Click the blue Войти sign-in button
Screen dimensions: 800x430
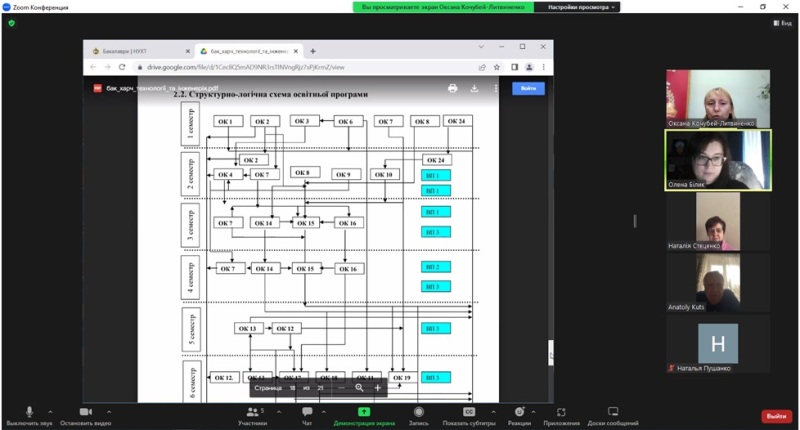528,88
